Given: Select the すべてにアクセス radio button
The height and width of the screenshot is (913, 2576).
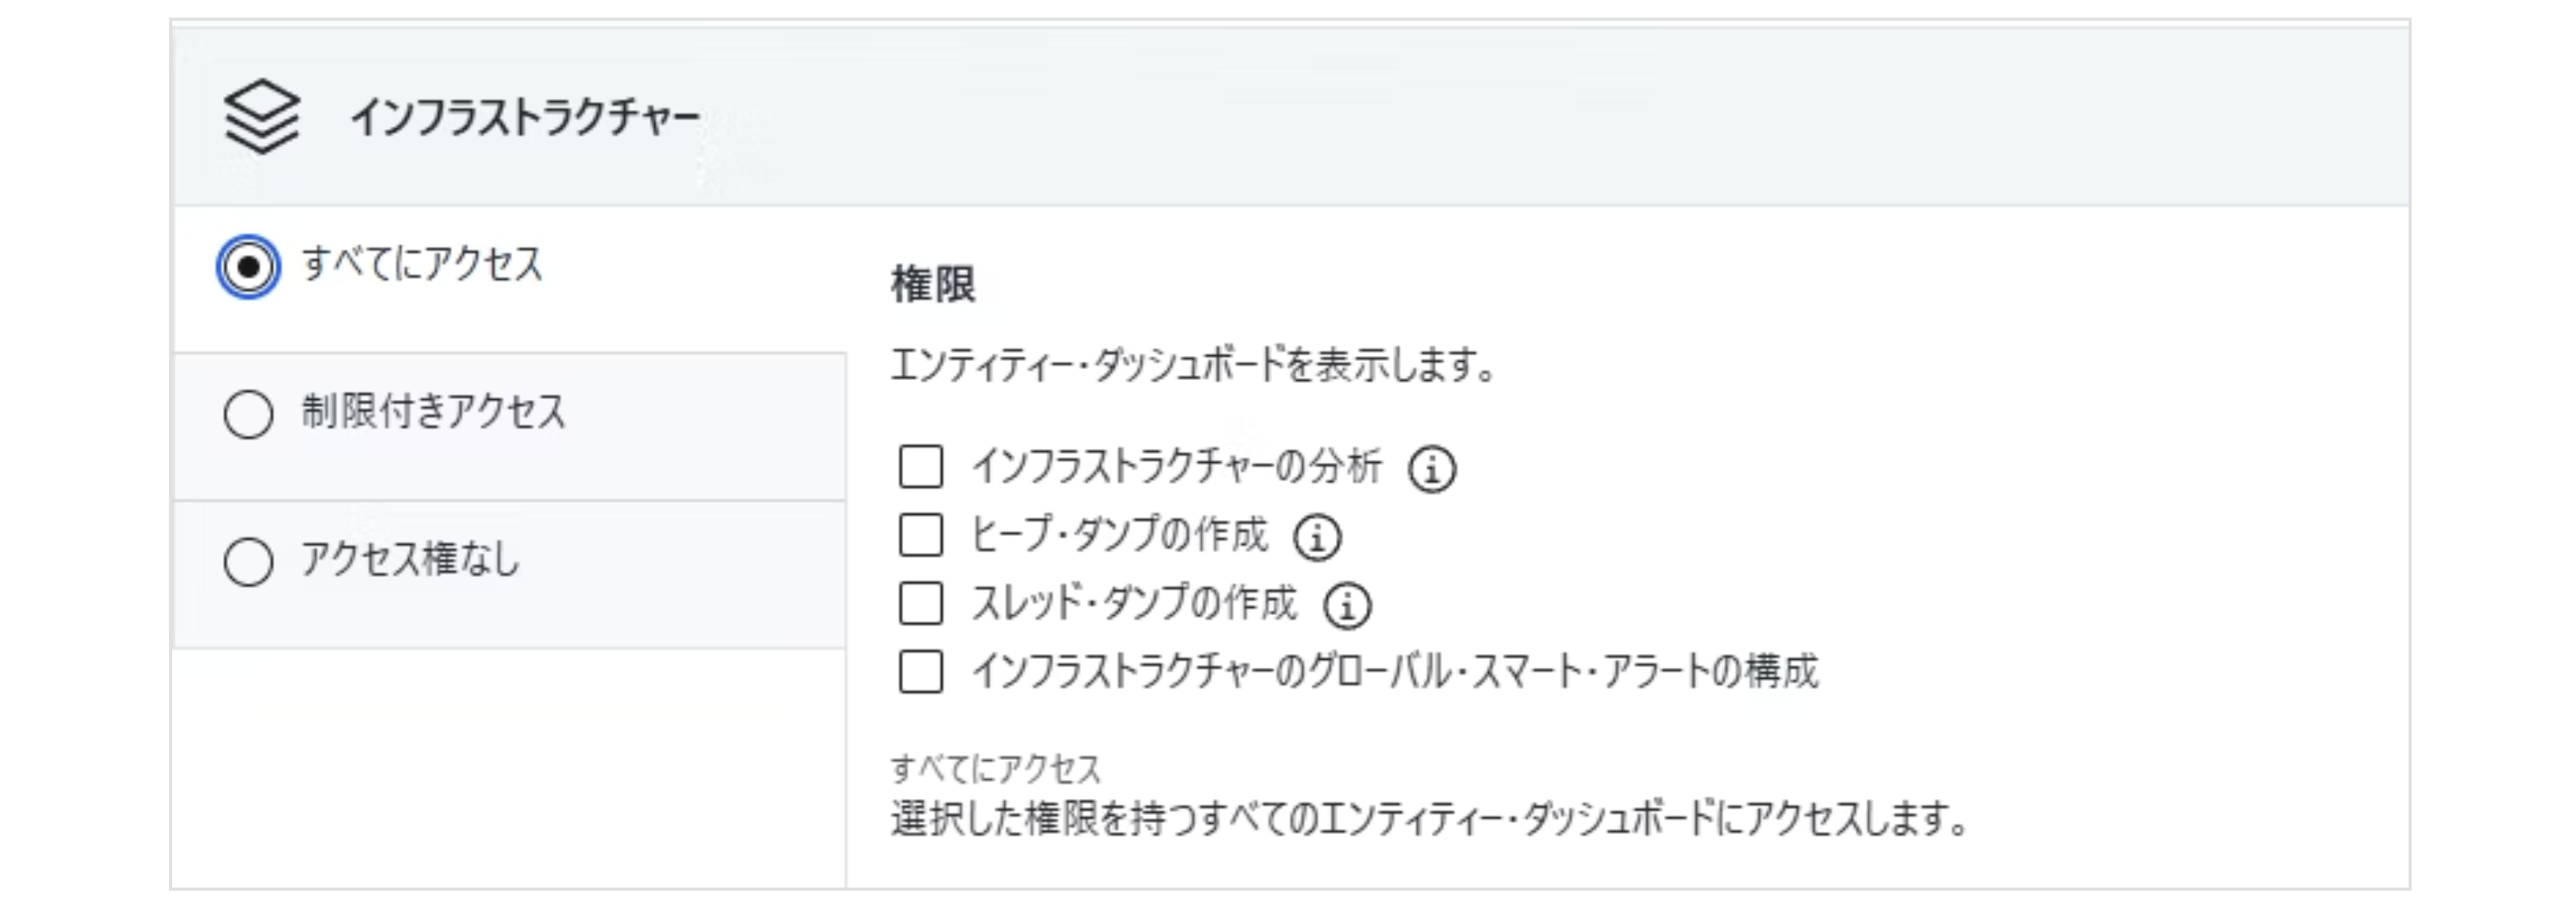Looking at the screenshot, I should 248,267.
